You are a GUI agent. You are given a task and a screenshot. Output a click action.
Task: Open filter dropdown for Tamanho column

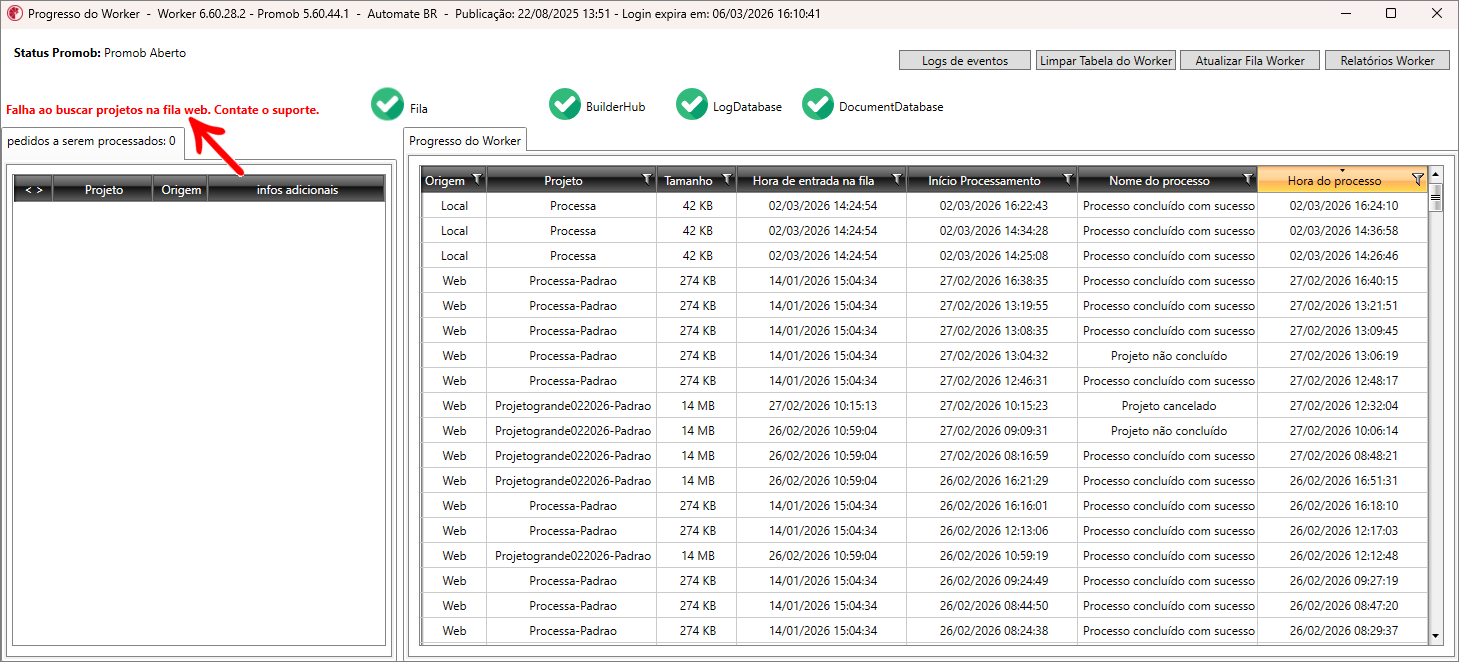point(727,180)
